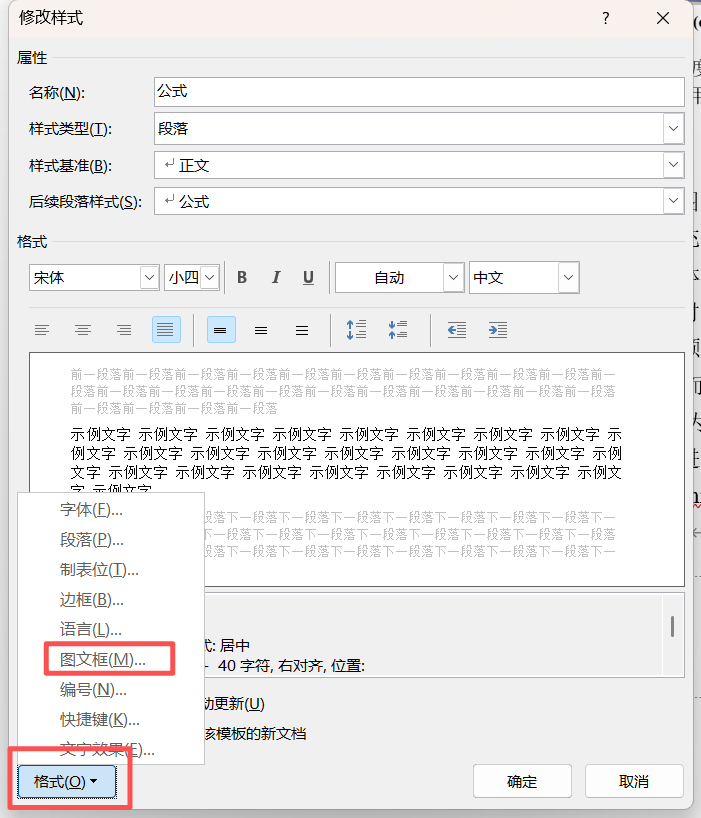This screenshot has height=818, width=701.
Task: Open language script dropdown showing 中文
Action: tap(569, 278)
